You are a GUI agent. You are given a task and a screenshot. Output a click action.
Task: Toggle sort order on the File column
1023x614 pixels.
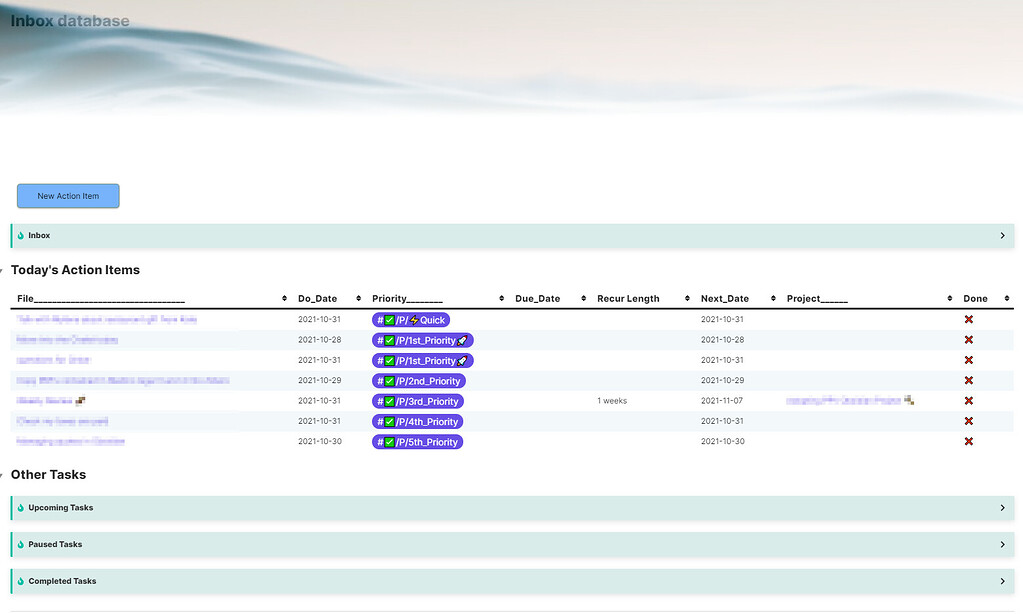[283, 297]
